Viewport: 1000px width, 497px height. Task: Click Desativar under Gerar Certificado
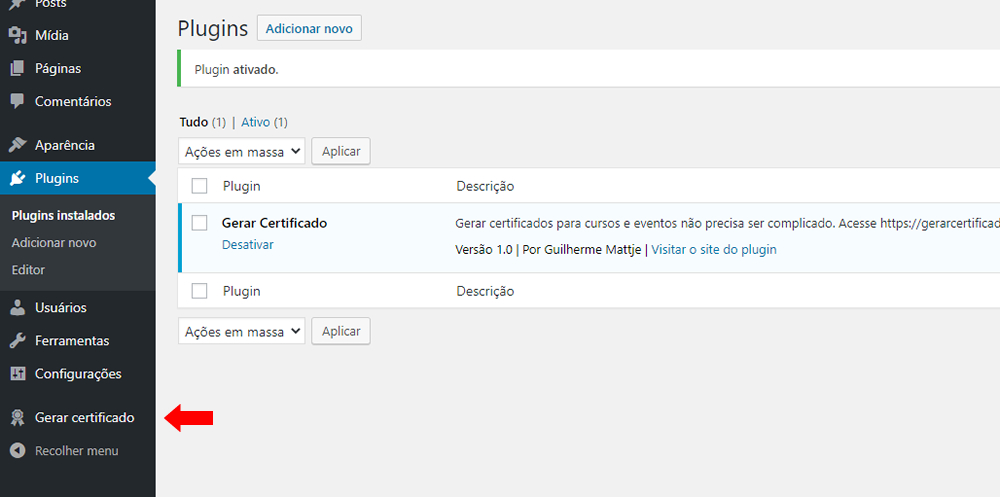[x=247, y=244]
